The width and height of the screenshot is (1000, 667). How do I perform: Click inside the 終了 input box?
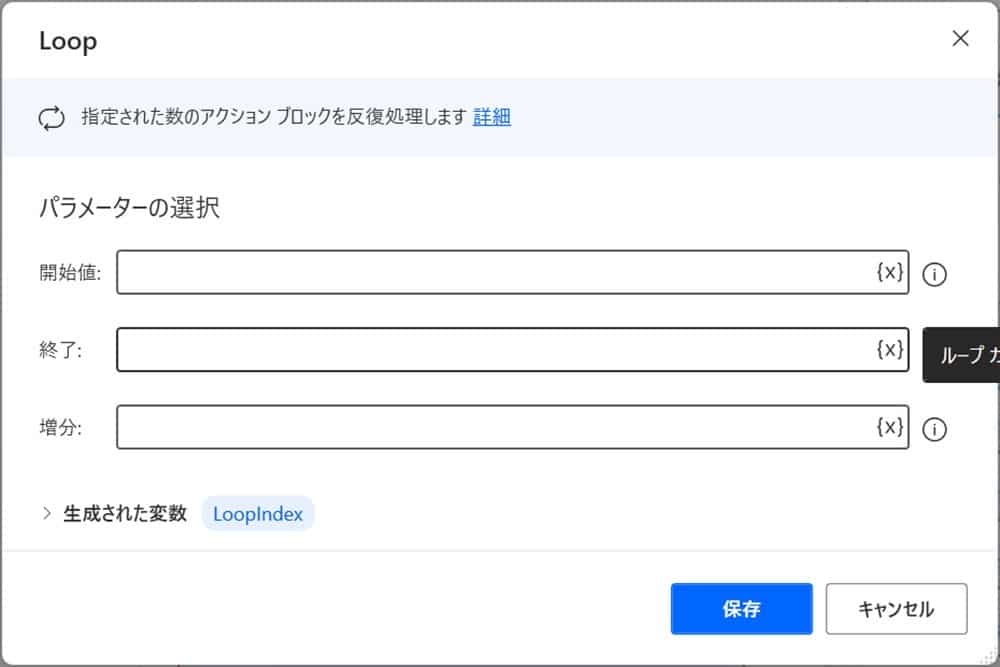(450, 349)
